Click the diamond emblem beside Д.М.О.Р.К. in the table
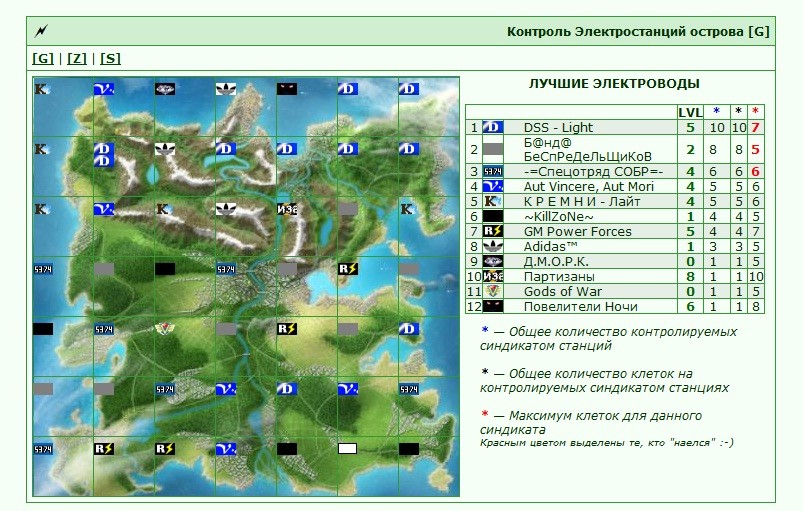The height and width of the screenshot is (511, 803). coord(493,261)
